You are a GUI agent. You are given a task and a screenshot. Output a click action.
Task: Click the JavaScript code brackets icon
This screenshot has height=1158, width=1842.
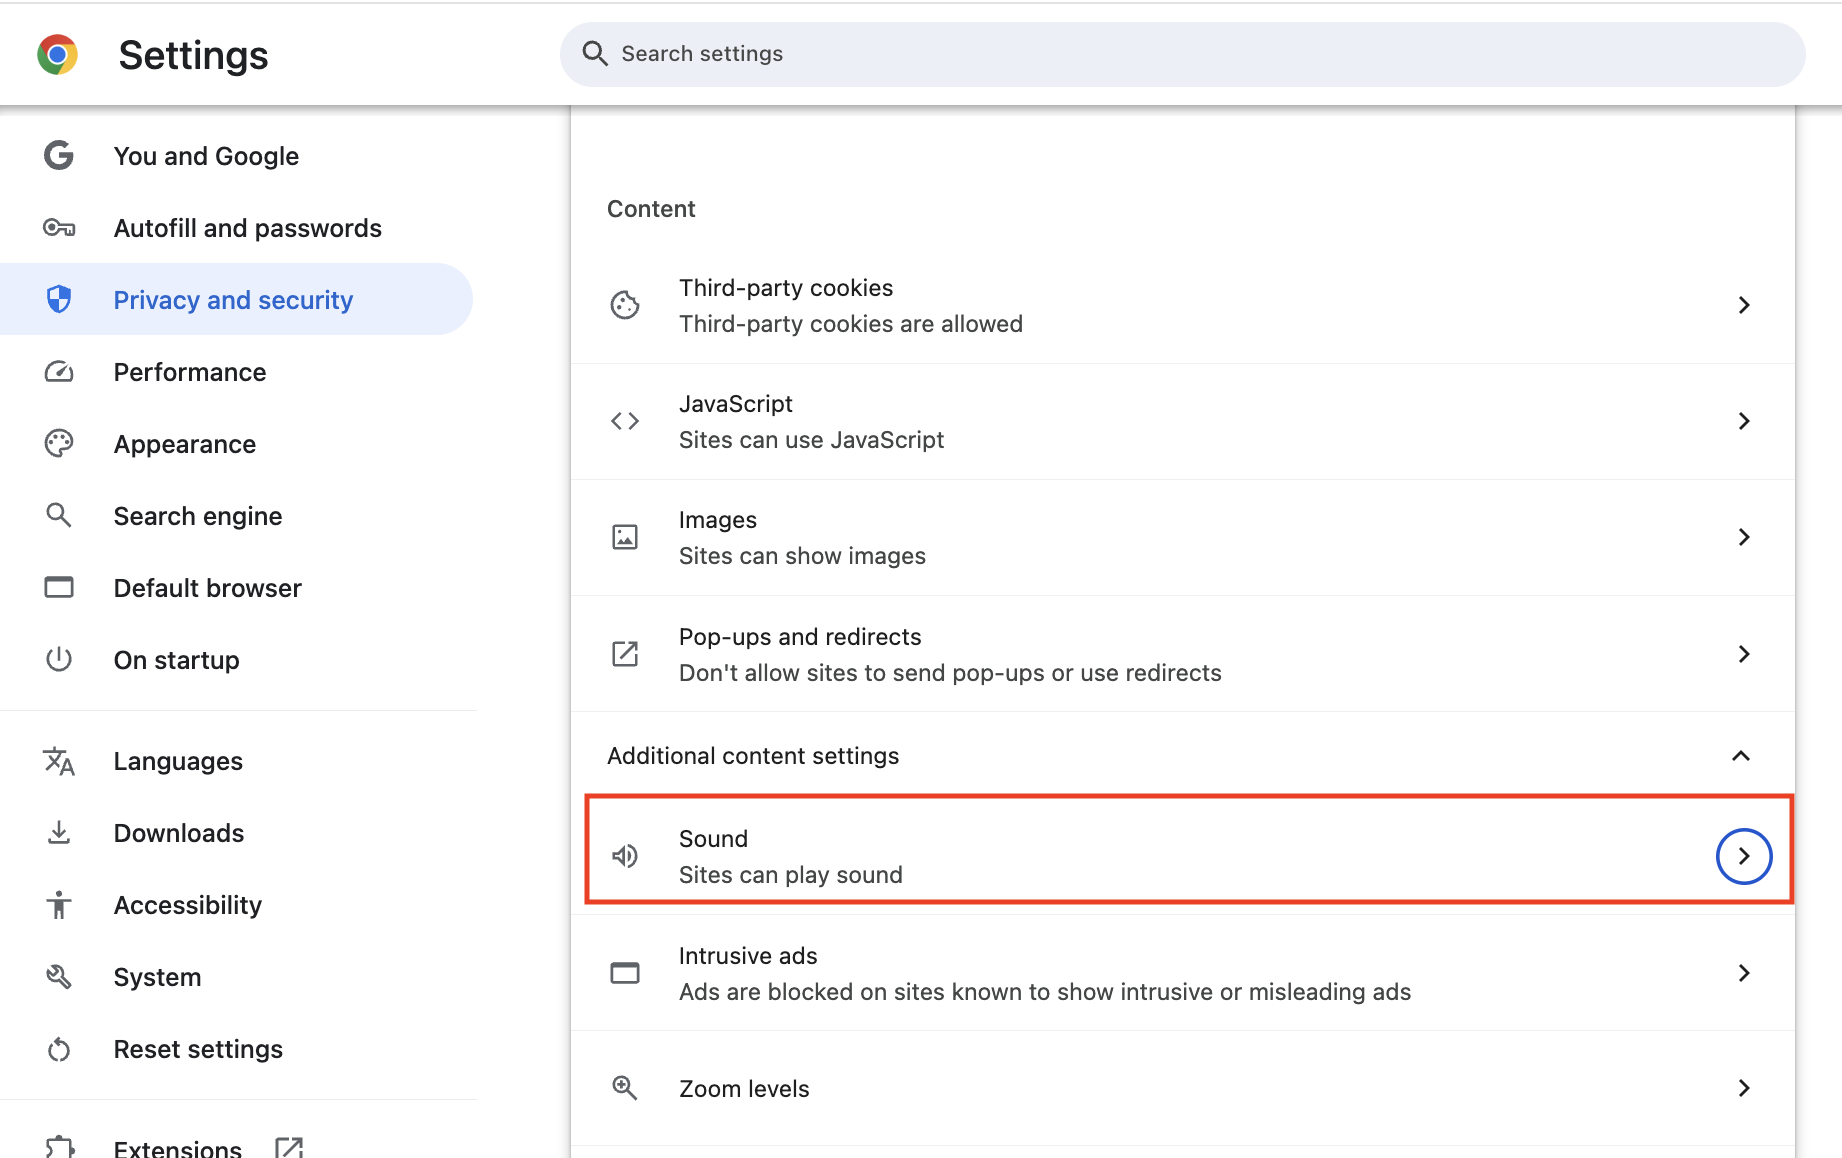625,421
